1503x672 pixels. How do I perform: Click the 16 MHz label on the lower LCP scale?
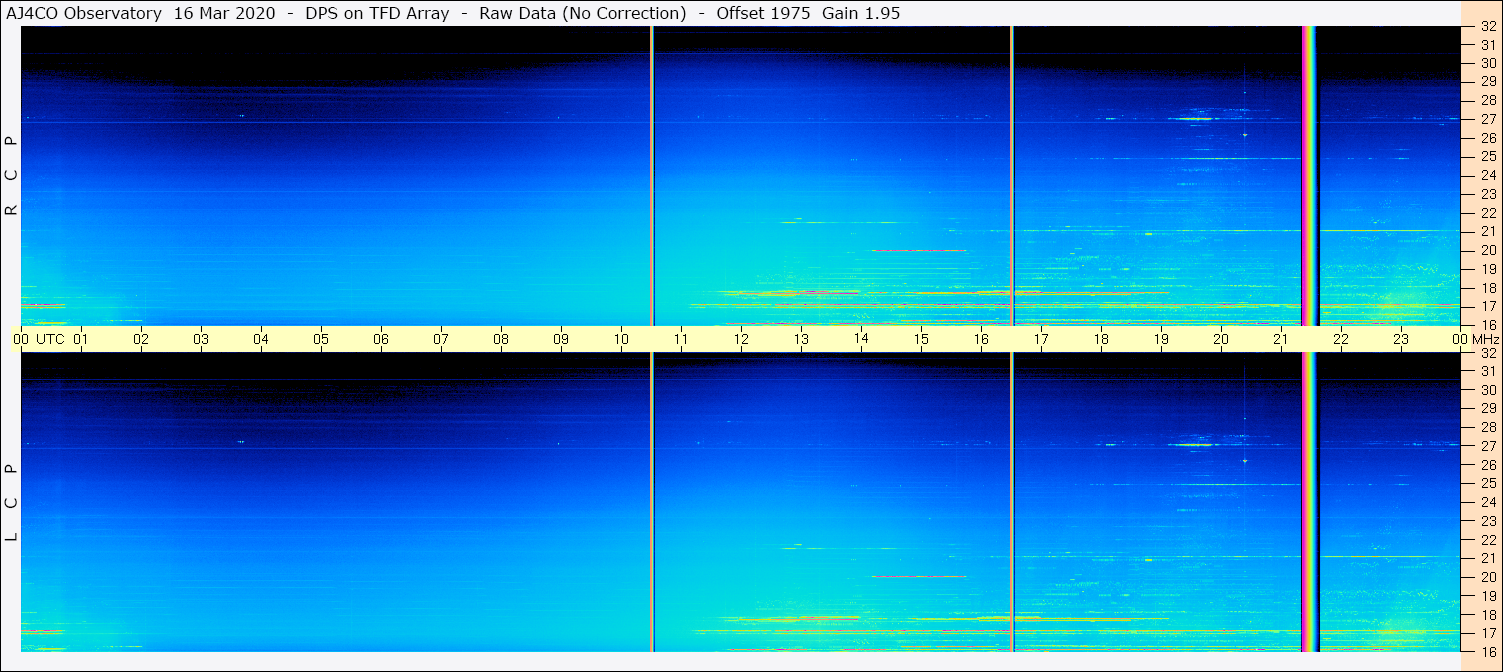1487,651
